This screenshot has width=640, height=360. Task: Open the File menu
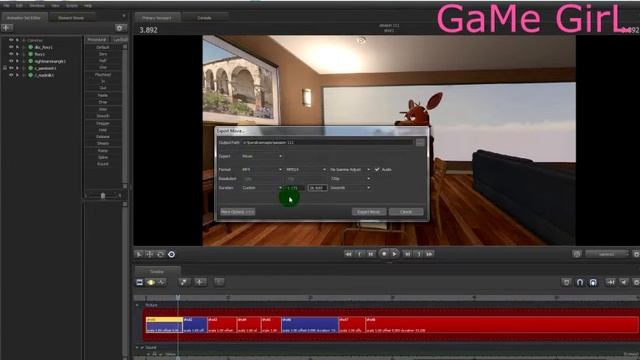[7, 6]
